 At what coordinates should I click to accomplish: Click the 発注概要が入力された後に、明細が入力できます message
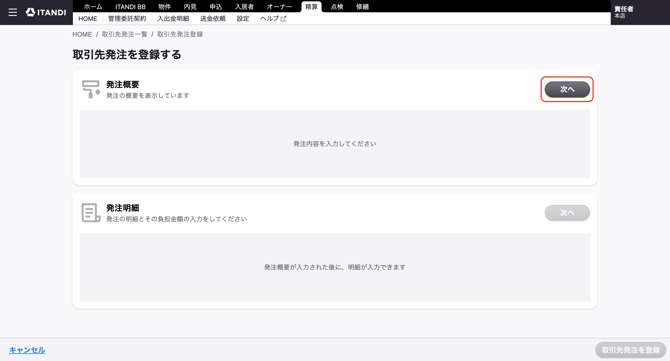click(335, 267)
